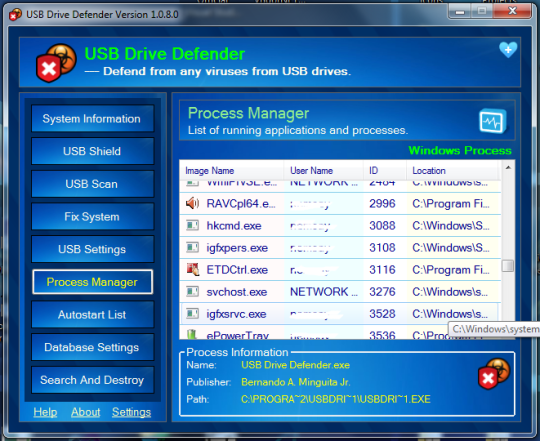Viewport: 540px width, 441px height.
Task: Select the Process Manager section
Action: click(93, 282)
